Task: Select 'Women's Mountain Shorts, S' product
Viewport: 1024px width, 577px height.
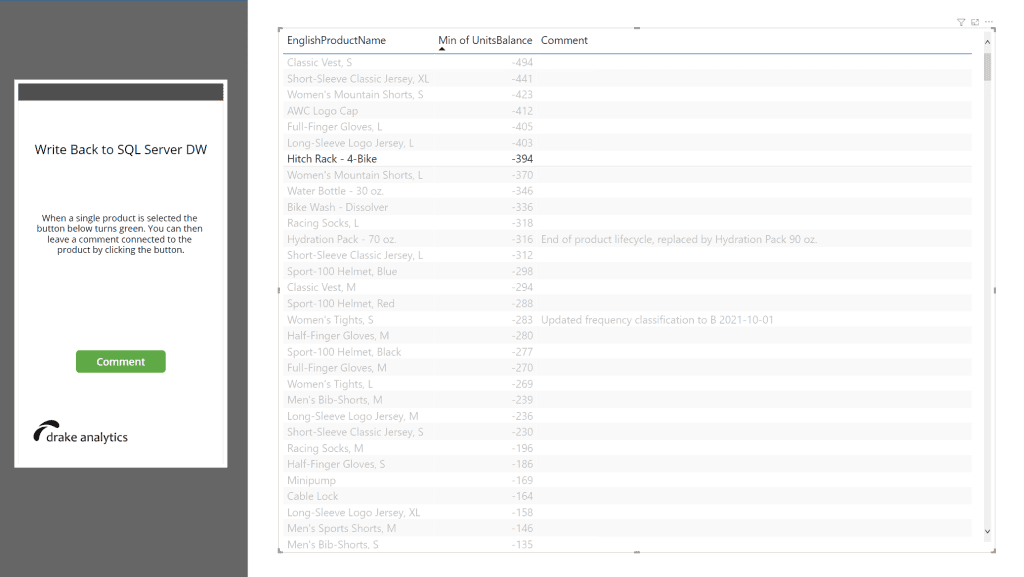Action: tap(355, 95)
